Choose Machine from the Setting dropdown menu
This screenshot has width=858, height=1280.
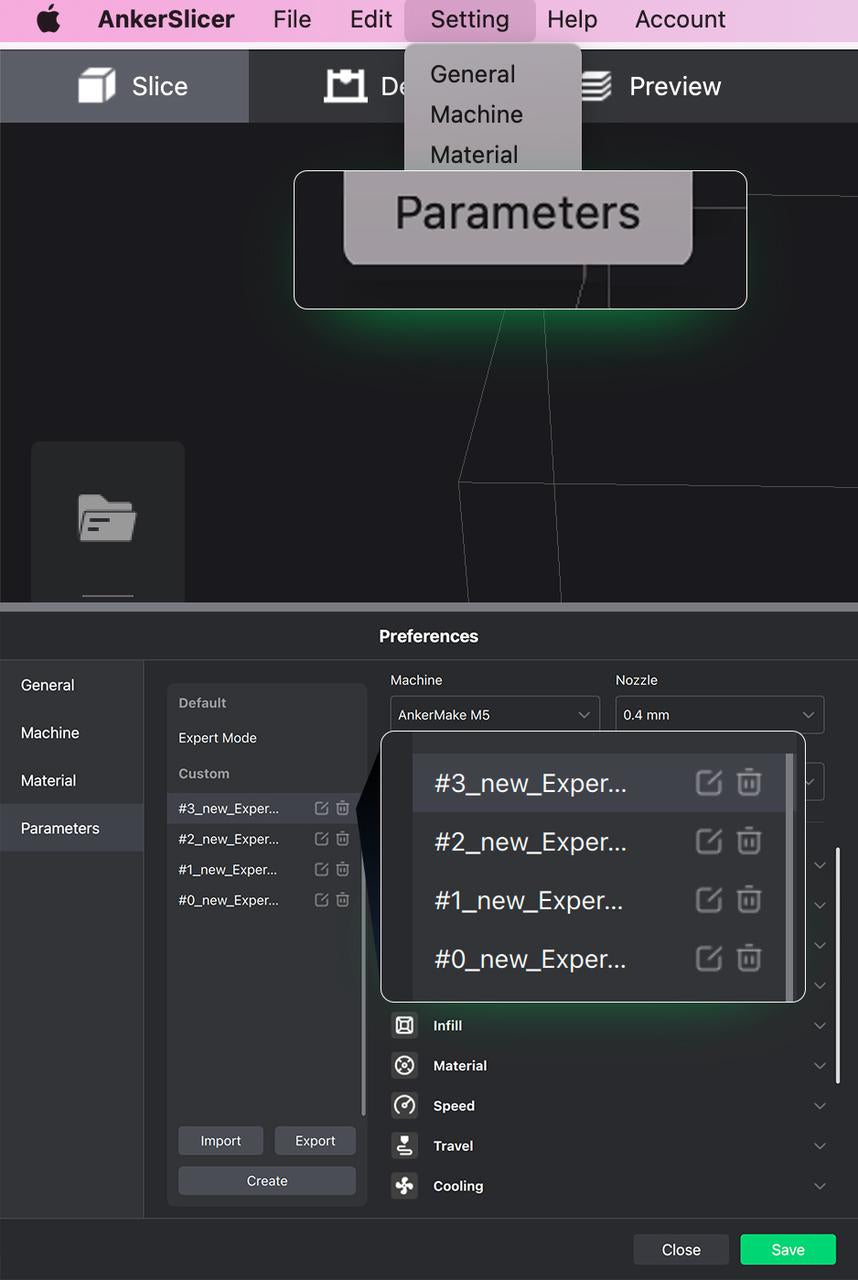pos(476,115)
